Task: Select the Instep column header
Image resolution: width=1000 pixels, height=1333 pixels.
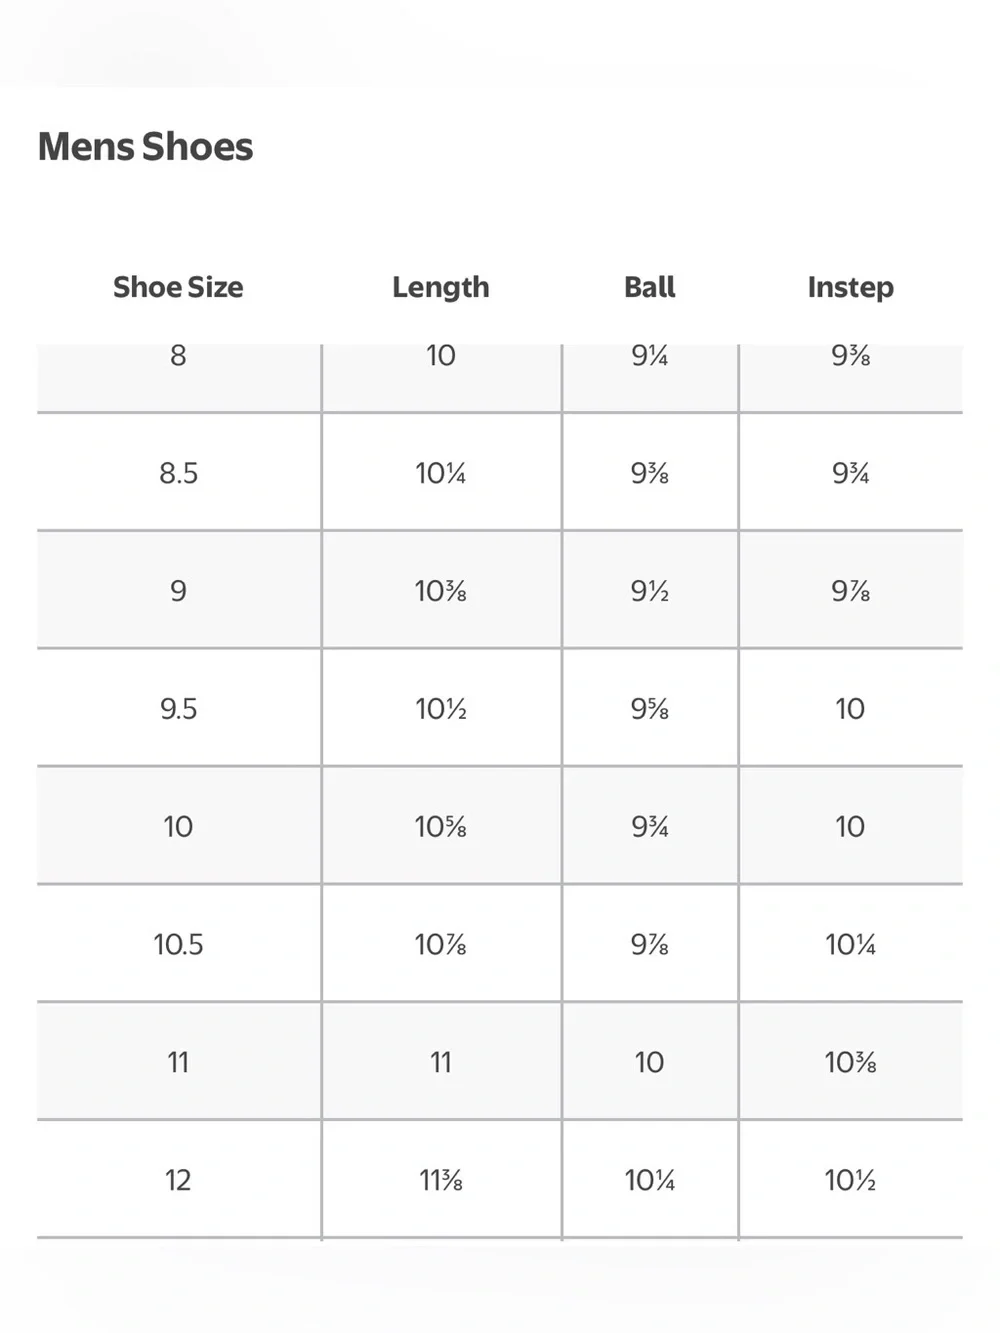Action: 851,288
